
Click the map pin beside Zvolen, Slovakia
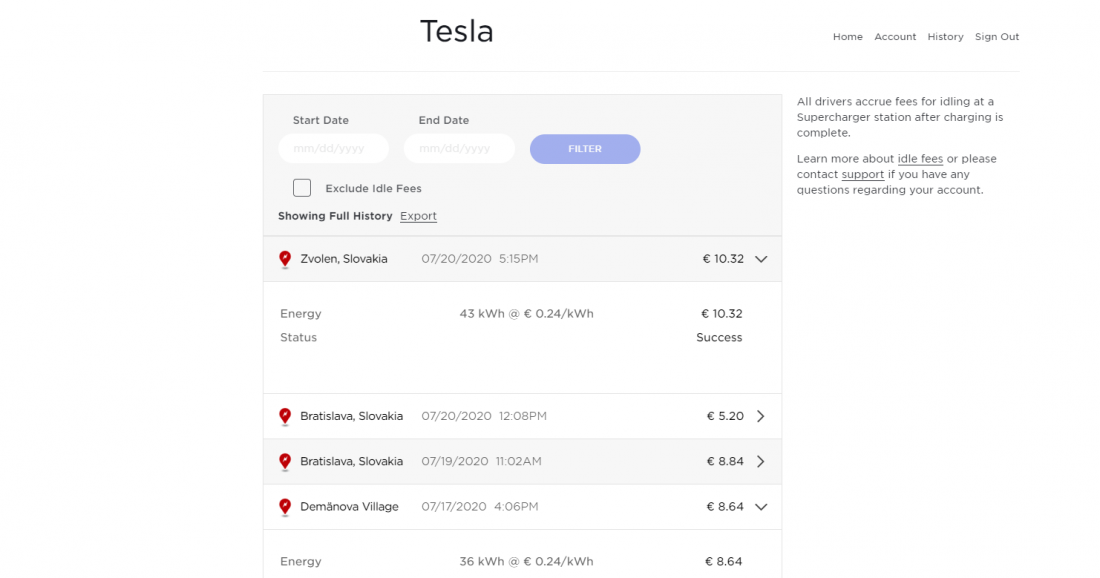(285, 260)
